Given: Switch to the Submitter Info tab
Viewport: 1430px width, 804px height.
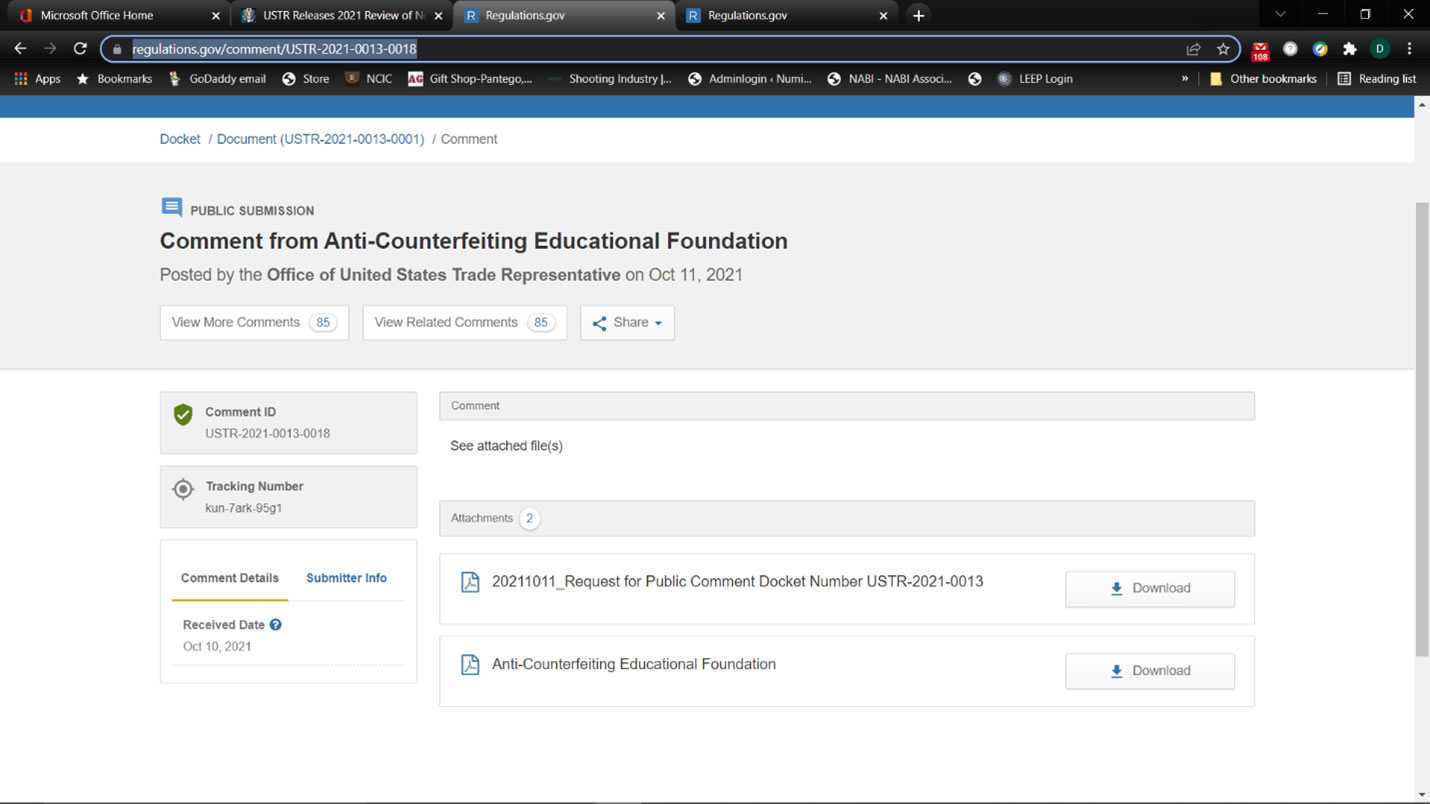Looking at the screenshot, I should click(x=346, y=578).
